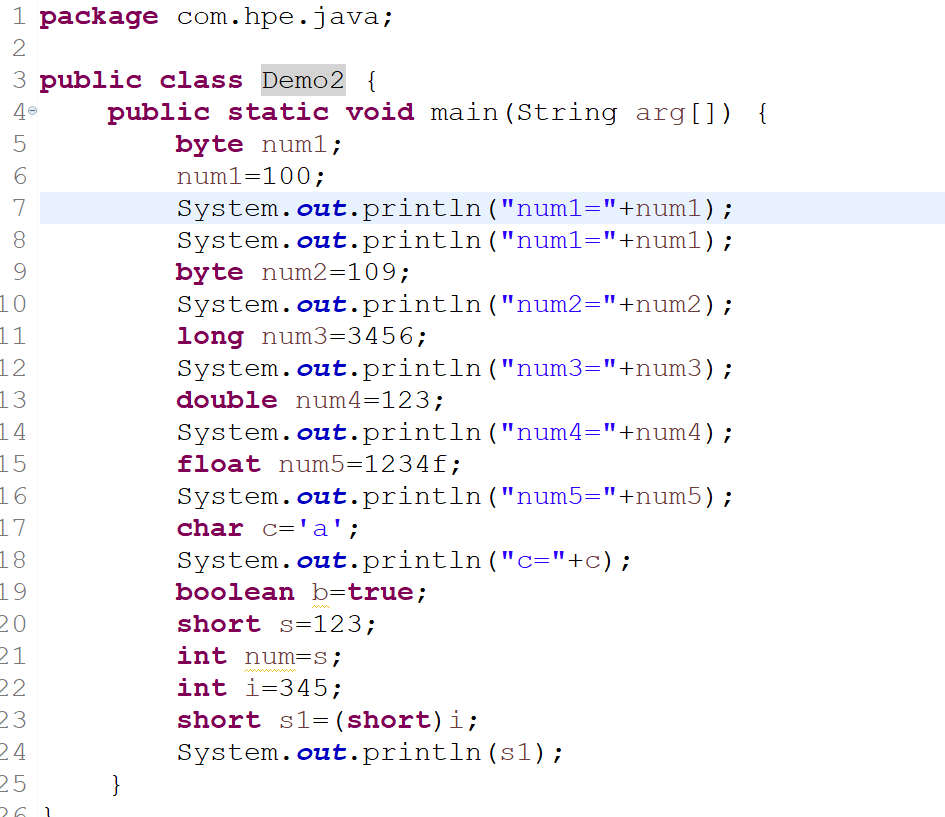The image size is (945, 817).
Task: Click the "c=" string literal on line 18
Action: (x=533, y=560)
